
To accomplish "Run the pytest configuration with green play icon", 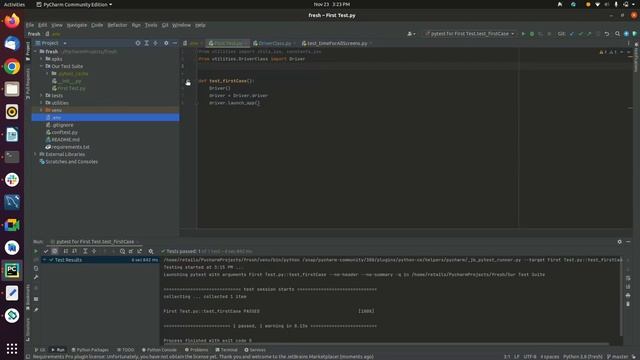I will tap(523, 34).
